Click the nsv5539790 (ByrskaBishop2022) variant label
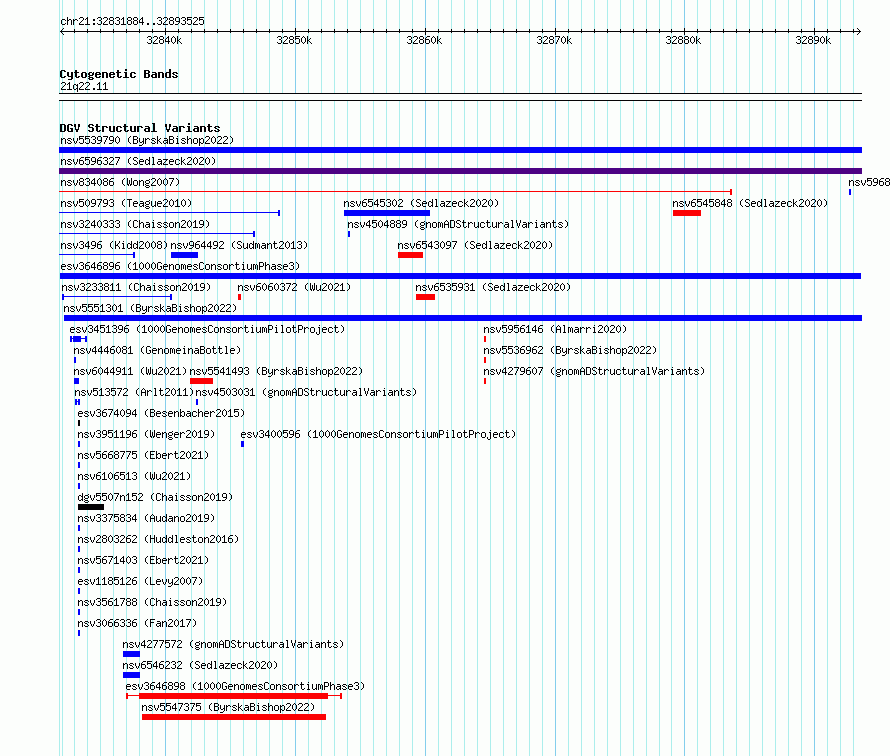 (x=147, y=140)
